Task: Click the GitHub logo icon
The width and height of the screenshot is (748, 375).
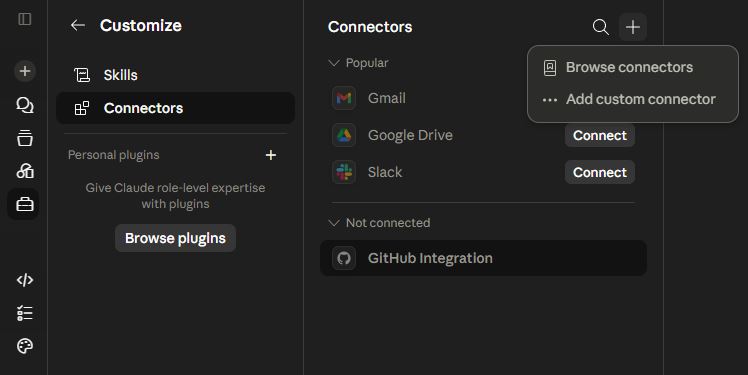Action: coord(343,258)
